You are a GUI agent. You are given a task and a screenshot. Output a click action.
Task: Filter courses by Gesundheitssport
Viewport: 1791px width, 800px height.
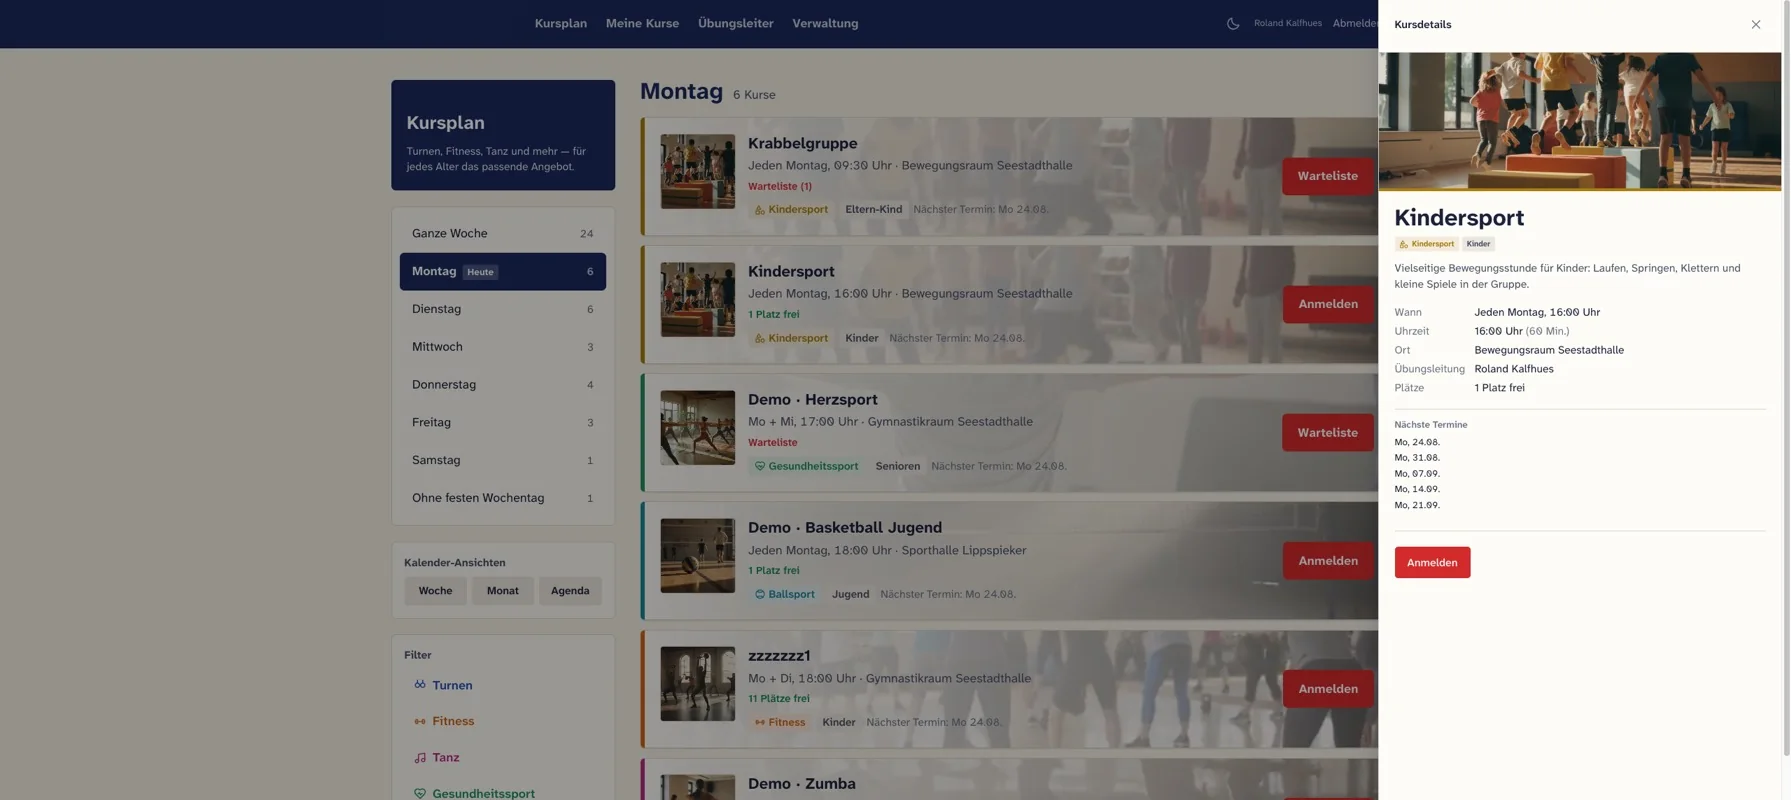483,794
